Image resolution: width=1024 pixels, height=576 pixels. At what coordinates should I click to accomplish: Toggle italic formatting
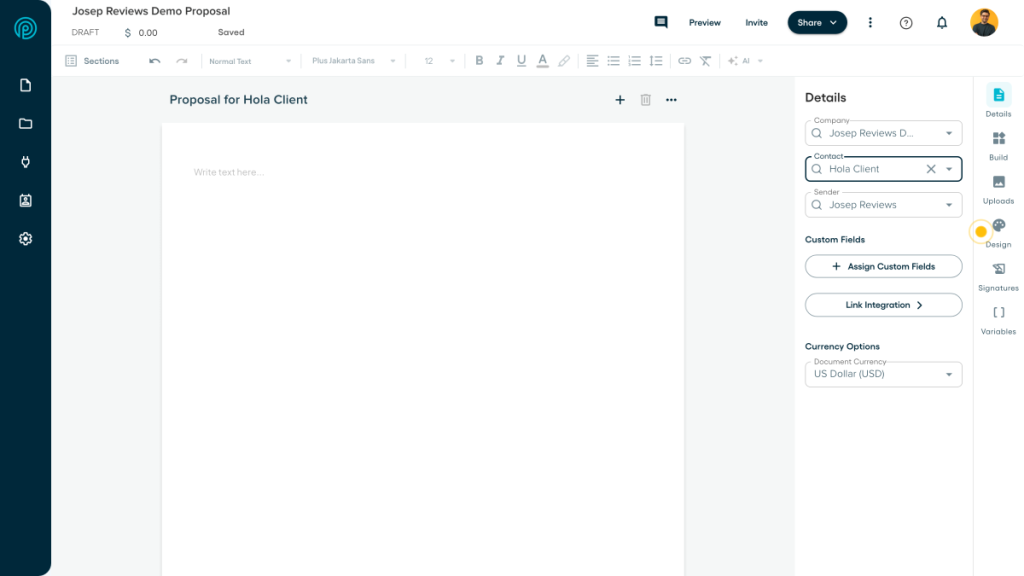tap(500, 61)
